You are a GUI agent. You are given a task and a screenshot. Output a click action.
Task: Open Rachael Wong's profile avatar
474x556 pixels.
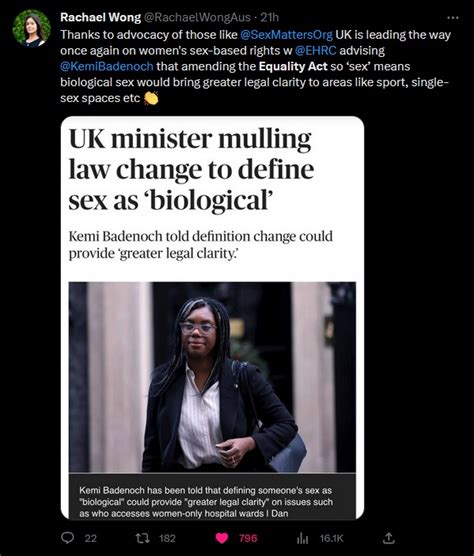point(32,28)
